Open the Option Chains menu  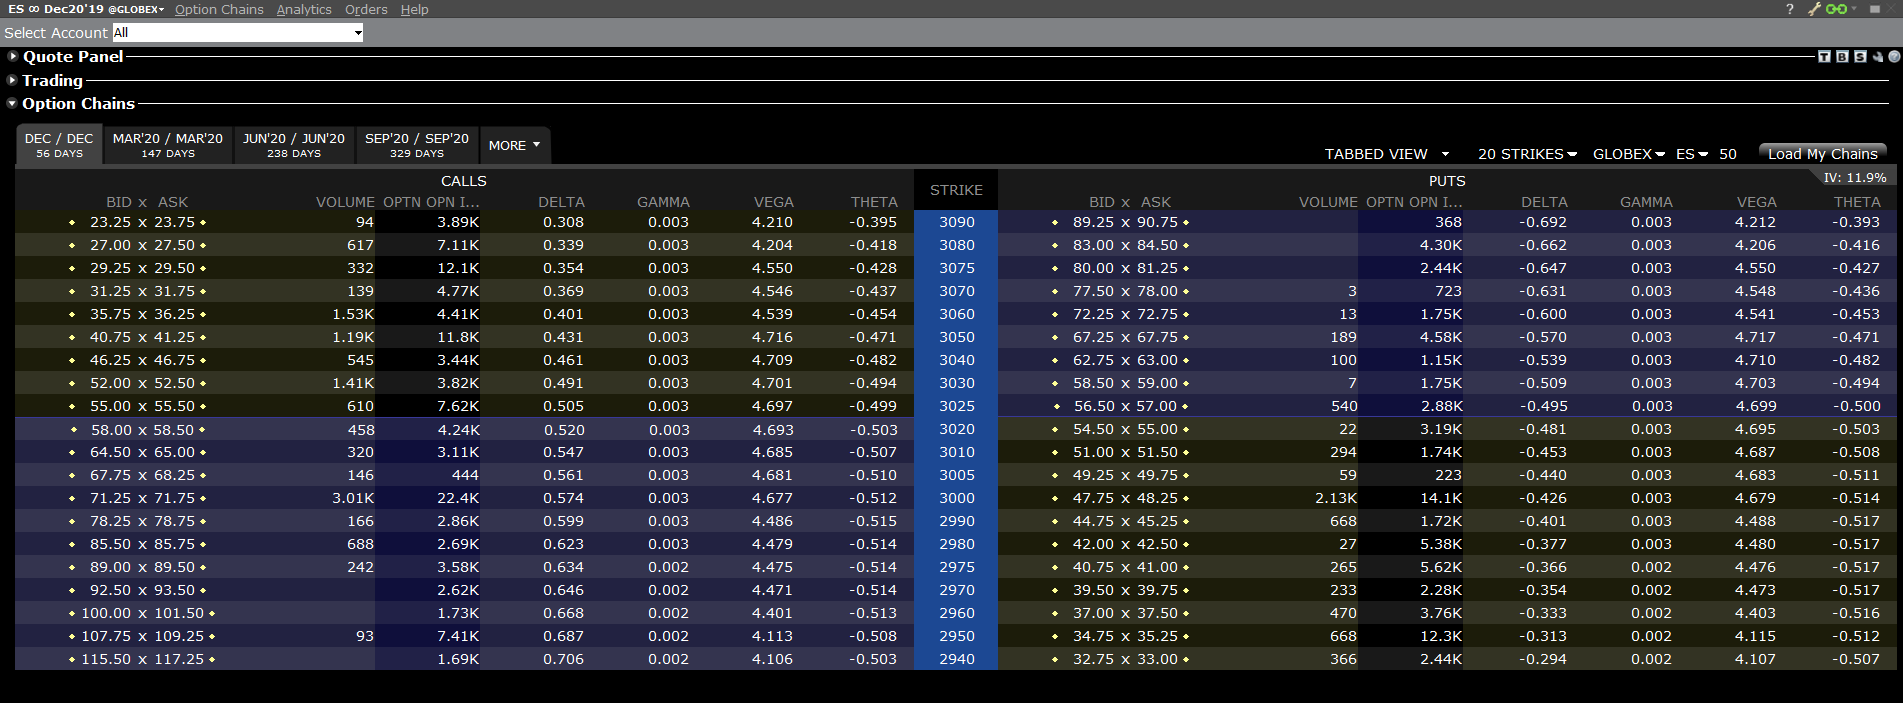[x=219, y=9]
